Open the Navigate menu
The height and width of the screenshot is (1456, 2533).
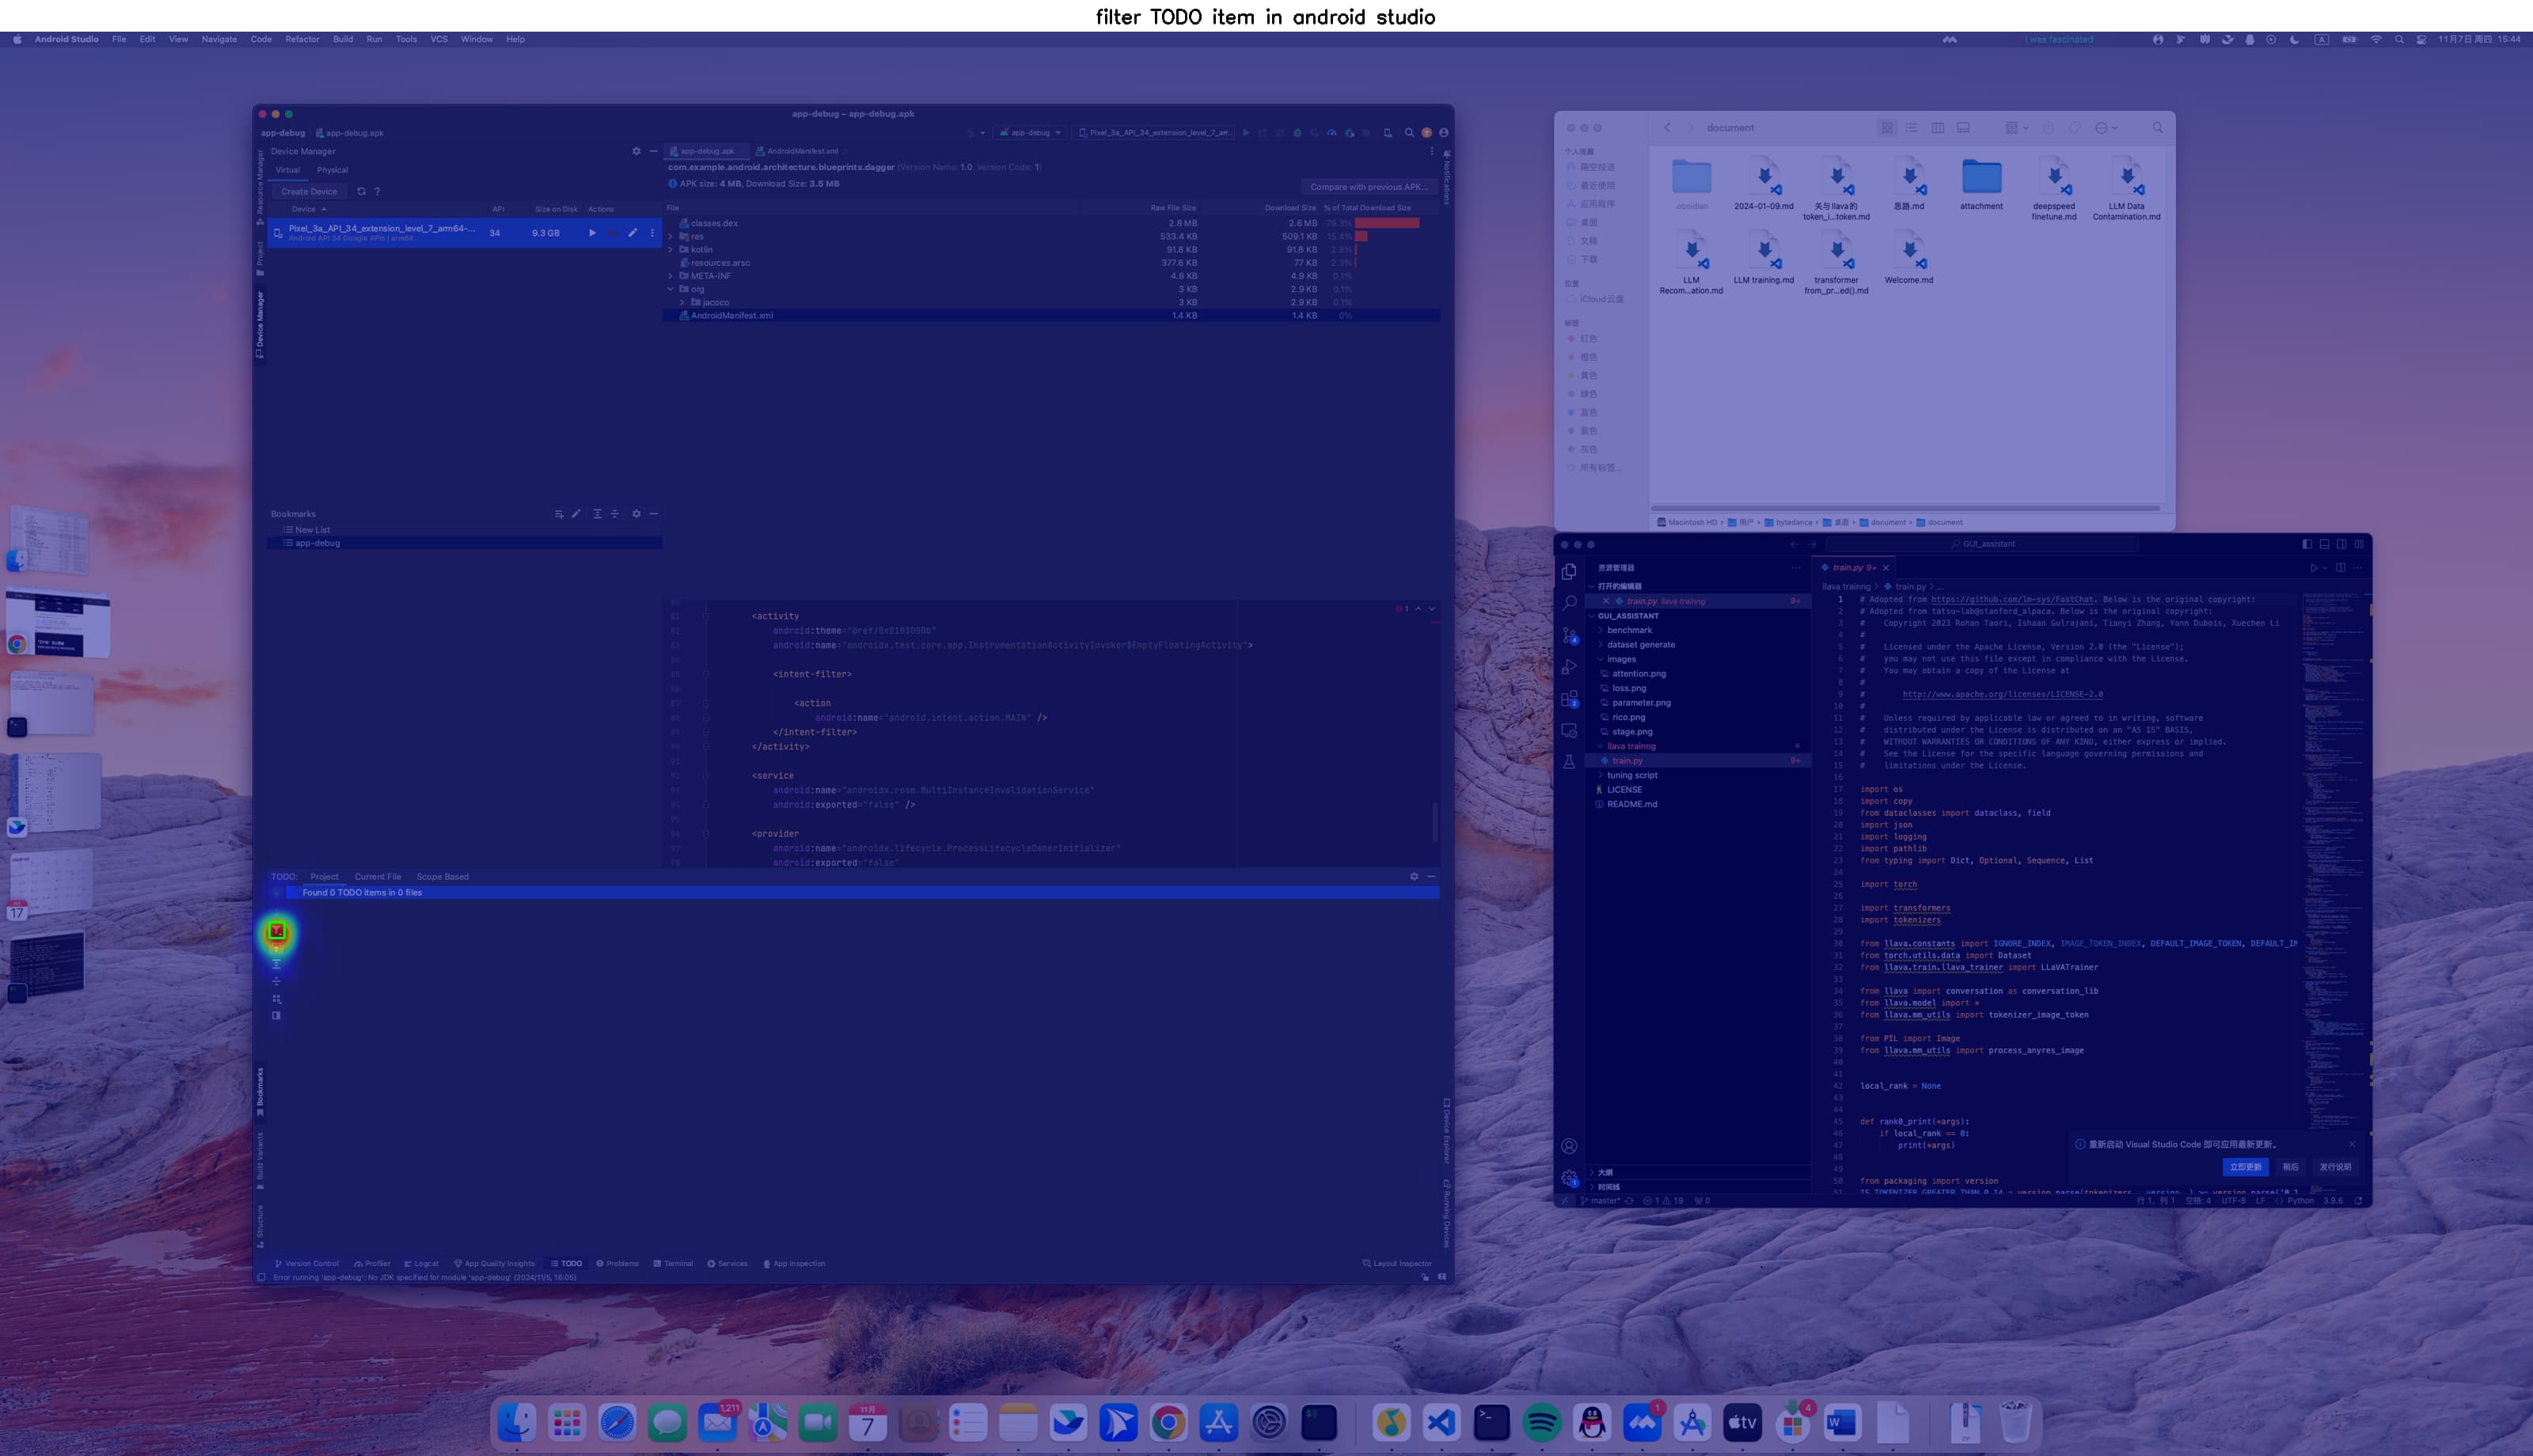(219, 39)
